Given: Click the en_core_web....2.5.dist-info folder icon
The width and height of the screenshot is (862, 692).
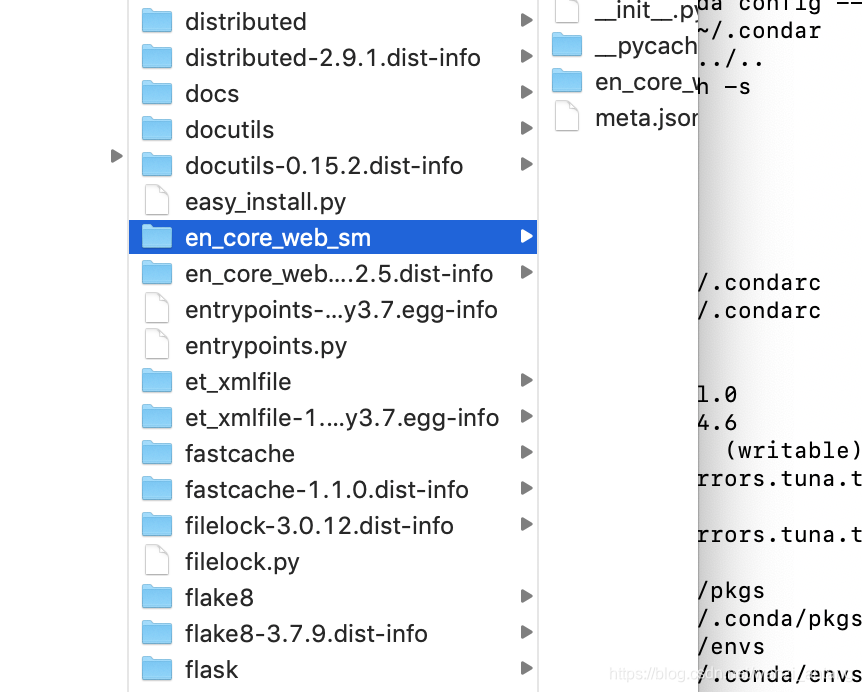Looking at the screenshot, I should coord(157,273).
